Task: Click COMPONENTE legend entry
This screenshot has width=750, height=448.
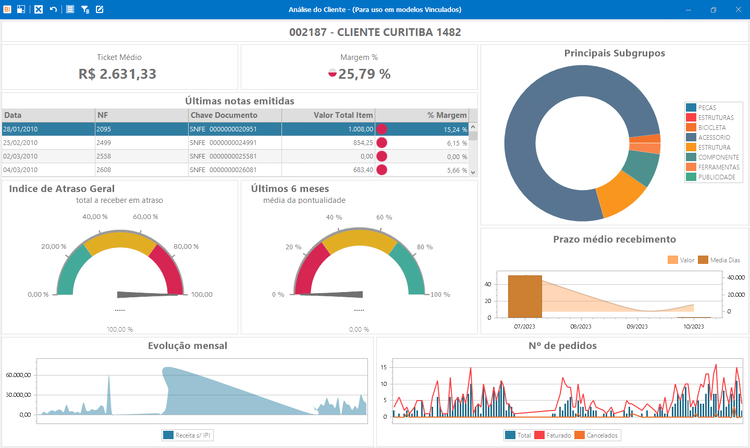Action: pyautogui.click(x=712, y=157)
